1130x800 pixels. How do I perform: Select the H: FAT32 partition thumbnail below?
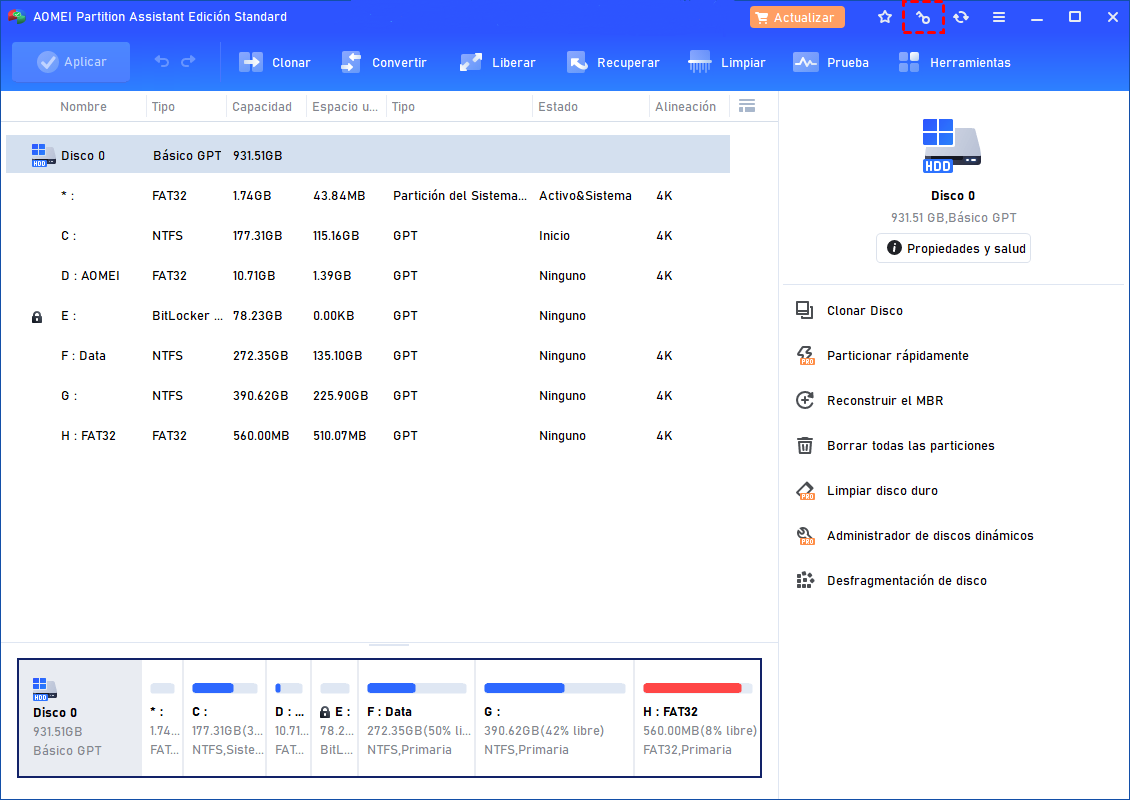(x=697, y=718)
